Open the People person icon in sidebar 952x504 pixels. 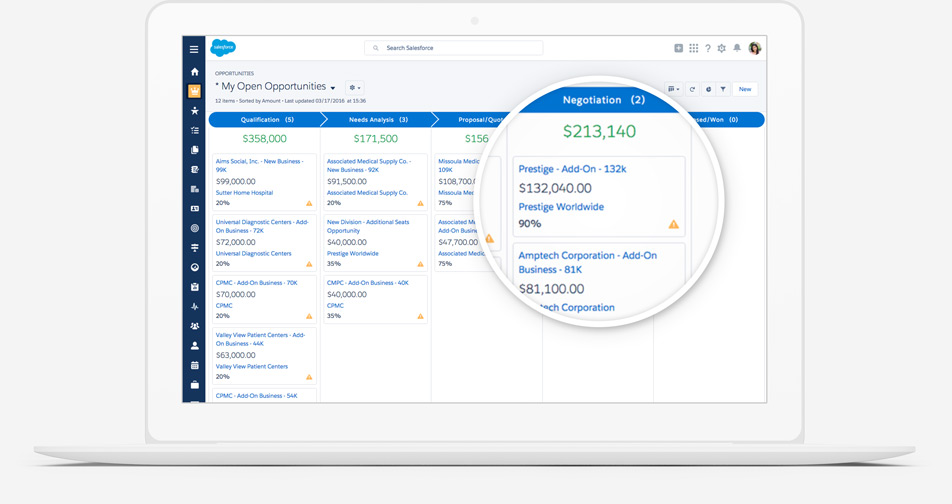(x=194, y=346)
